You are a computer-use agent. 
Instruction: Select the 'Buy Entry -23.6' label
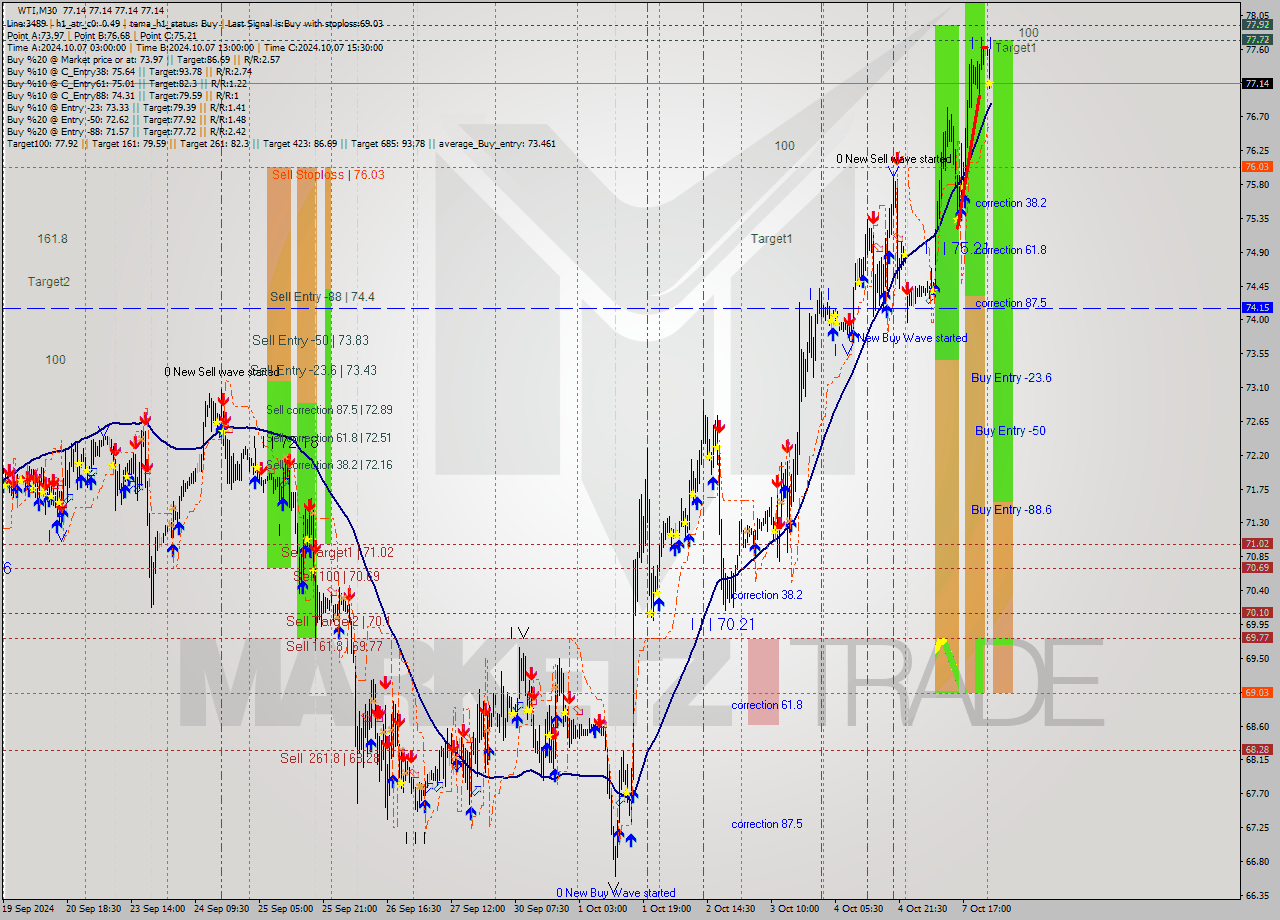point(1011,378)
